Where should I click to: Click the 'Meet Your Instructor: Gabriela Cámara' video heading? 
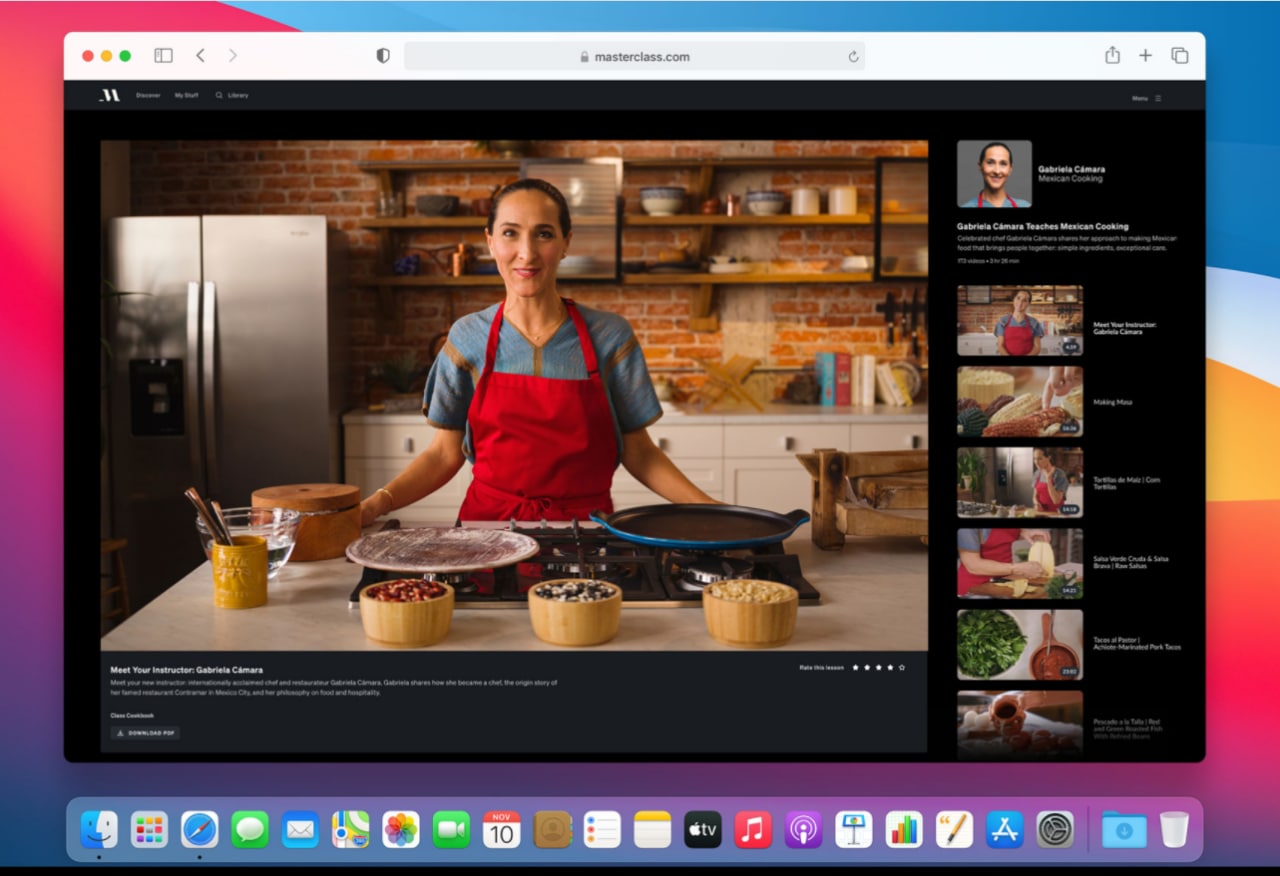(x=187, y=669)
